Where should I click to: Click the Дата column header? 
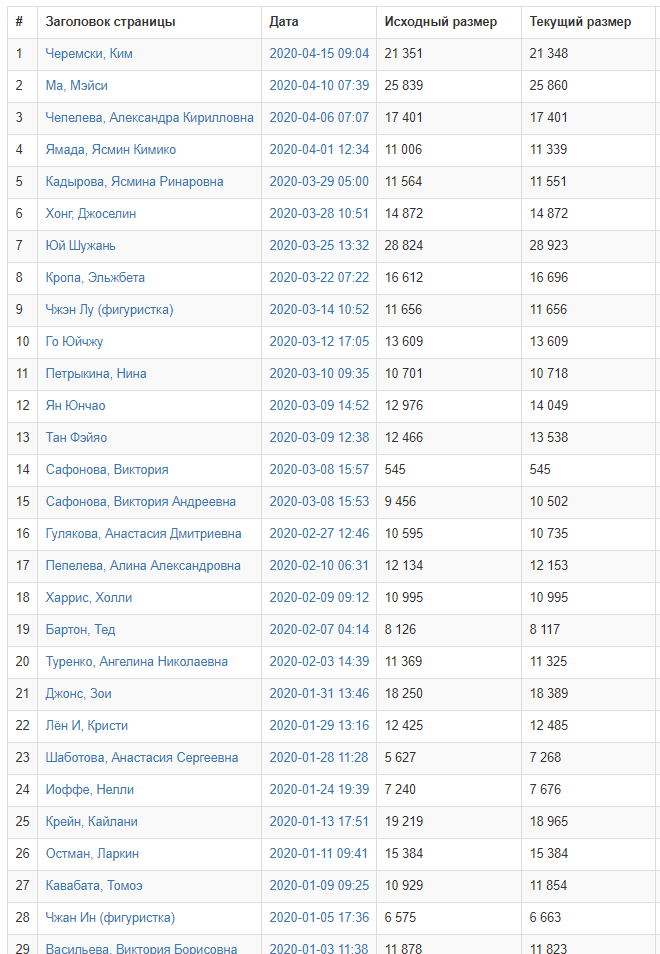[x=284, y=22]
